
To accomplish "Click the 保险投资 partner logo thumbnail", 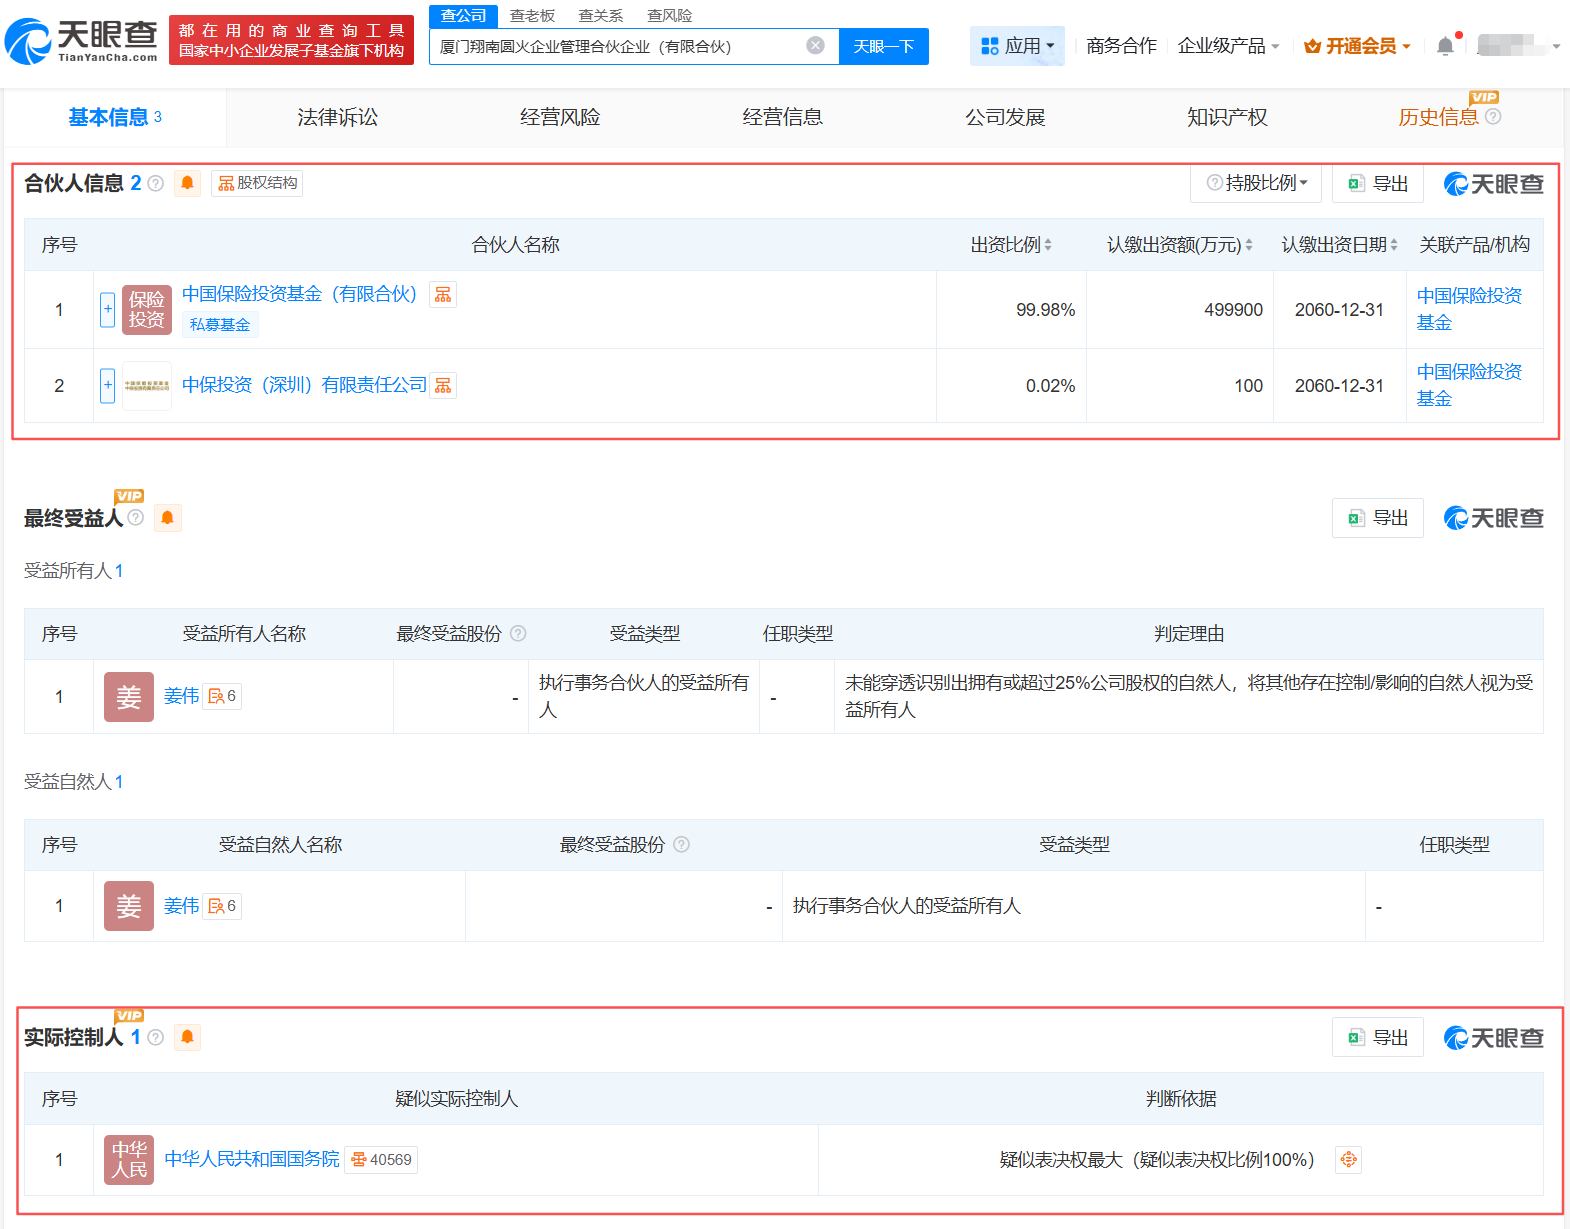I will coord(146,310).
